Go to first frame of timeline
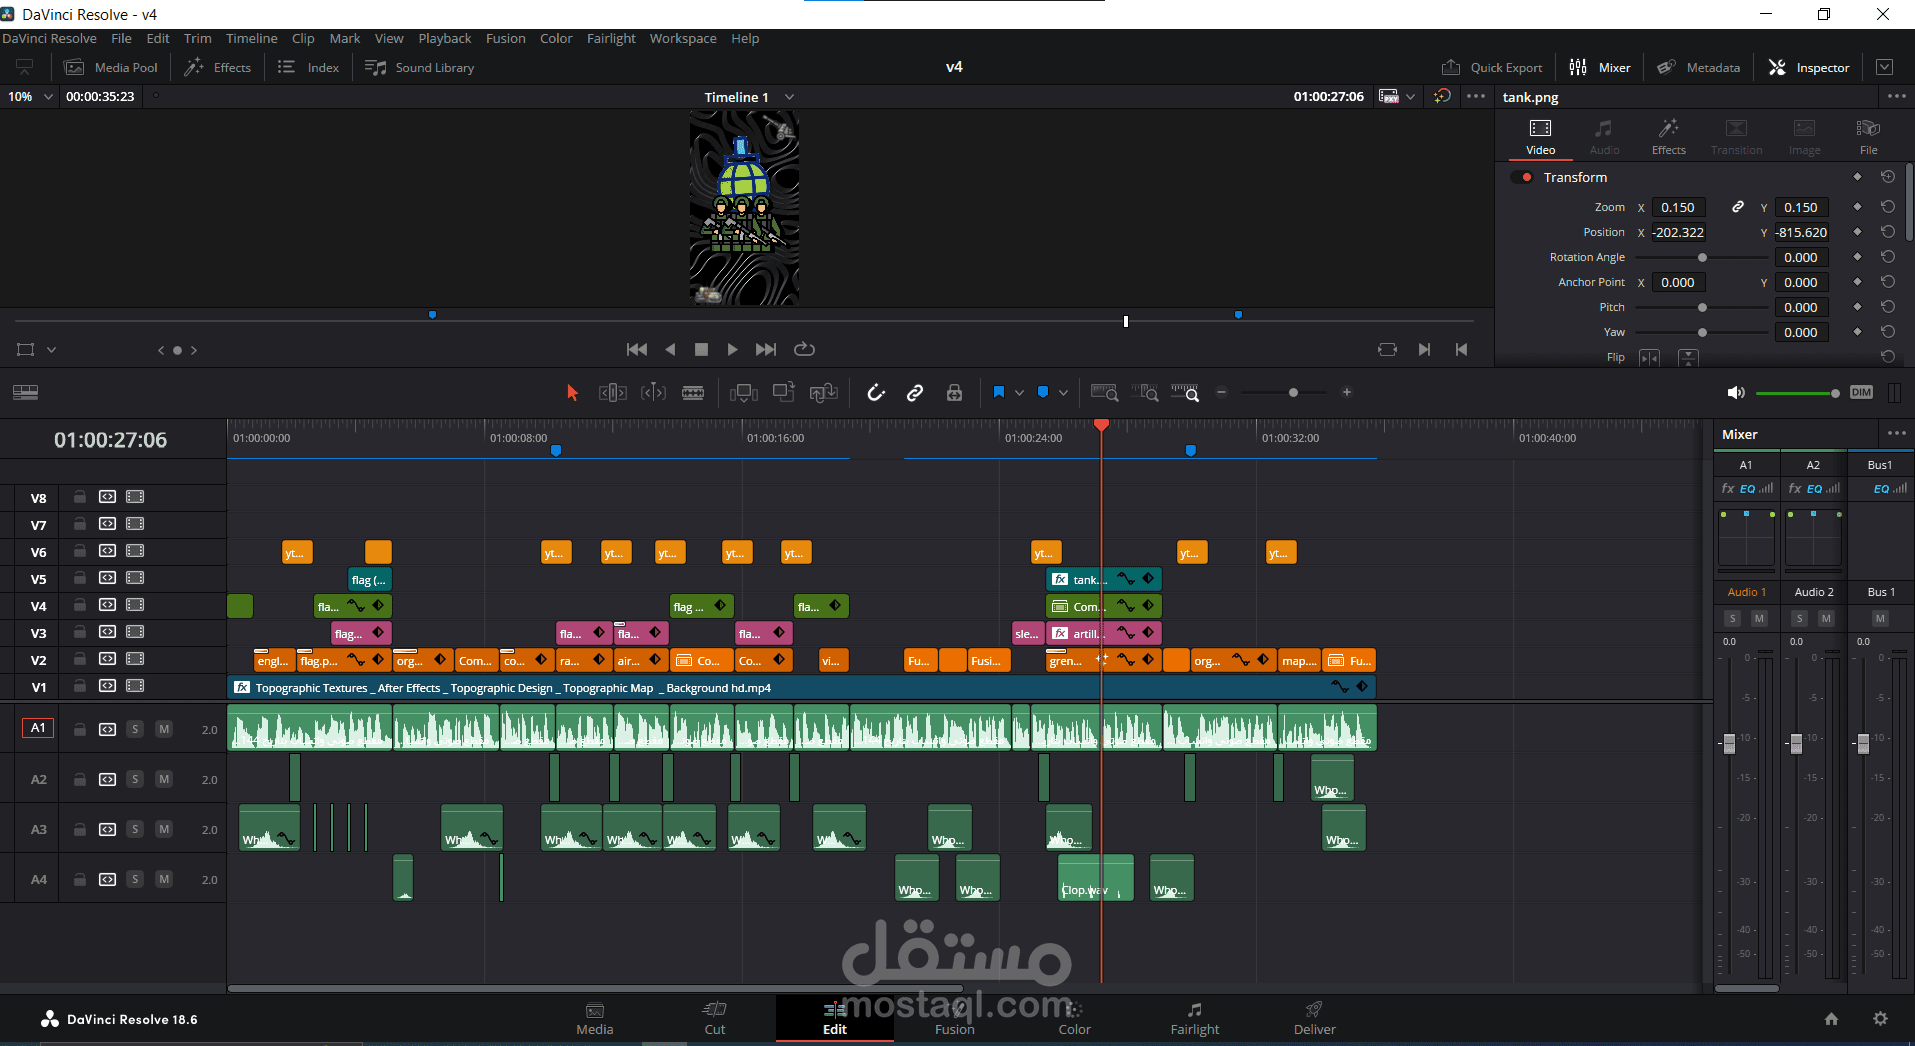 click(636, 349)
